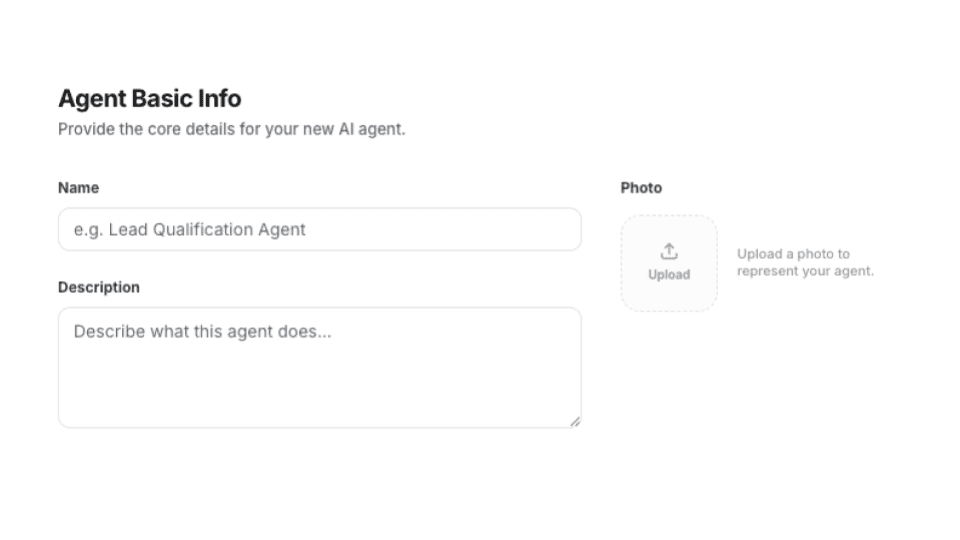Viewport: 960px width, 540px height.
Task: Click the "Upload" text label
Action: (x=669, y=275)
